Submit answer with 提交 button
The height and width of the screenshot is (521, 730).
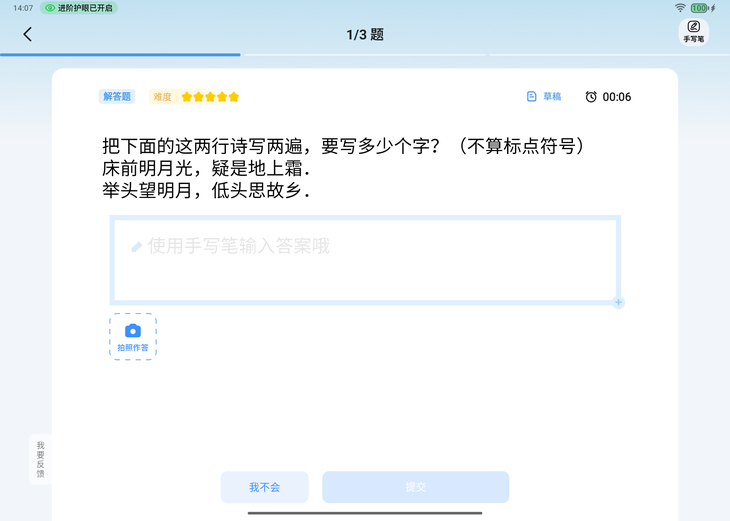415,487
